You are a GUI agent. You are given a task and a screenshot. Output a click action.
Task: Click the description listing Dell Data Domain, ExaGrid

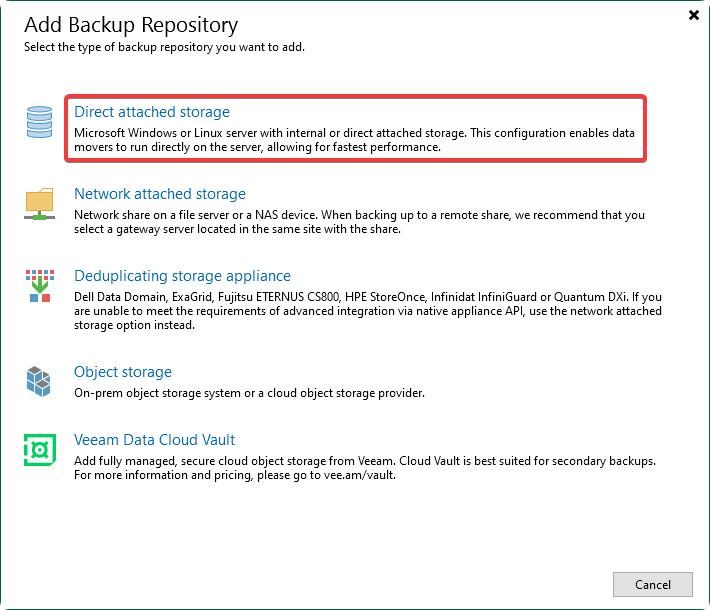point(368,311)
